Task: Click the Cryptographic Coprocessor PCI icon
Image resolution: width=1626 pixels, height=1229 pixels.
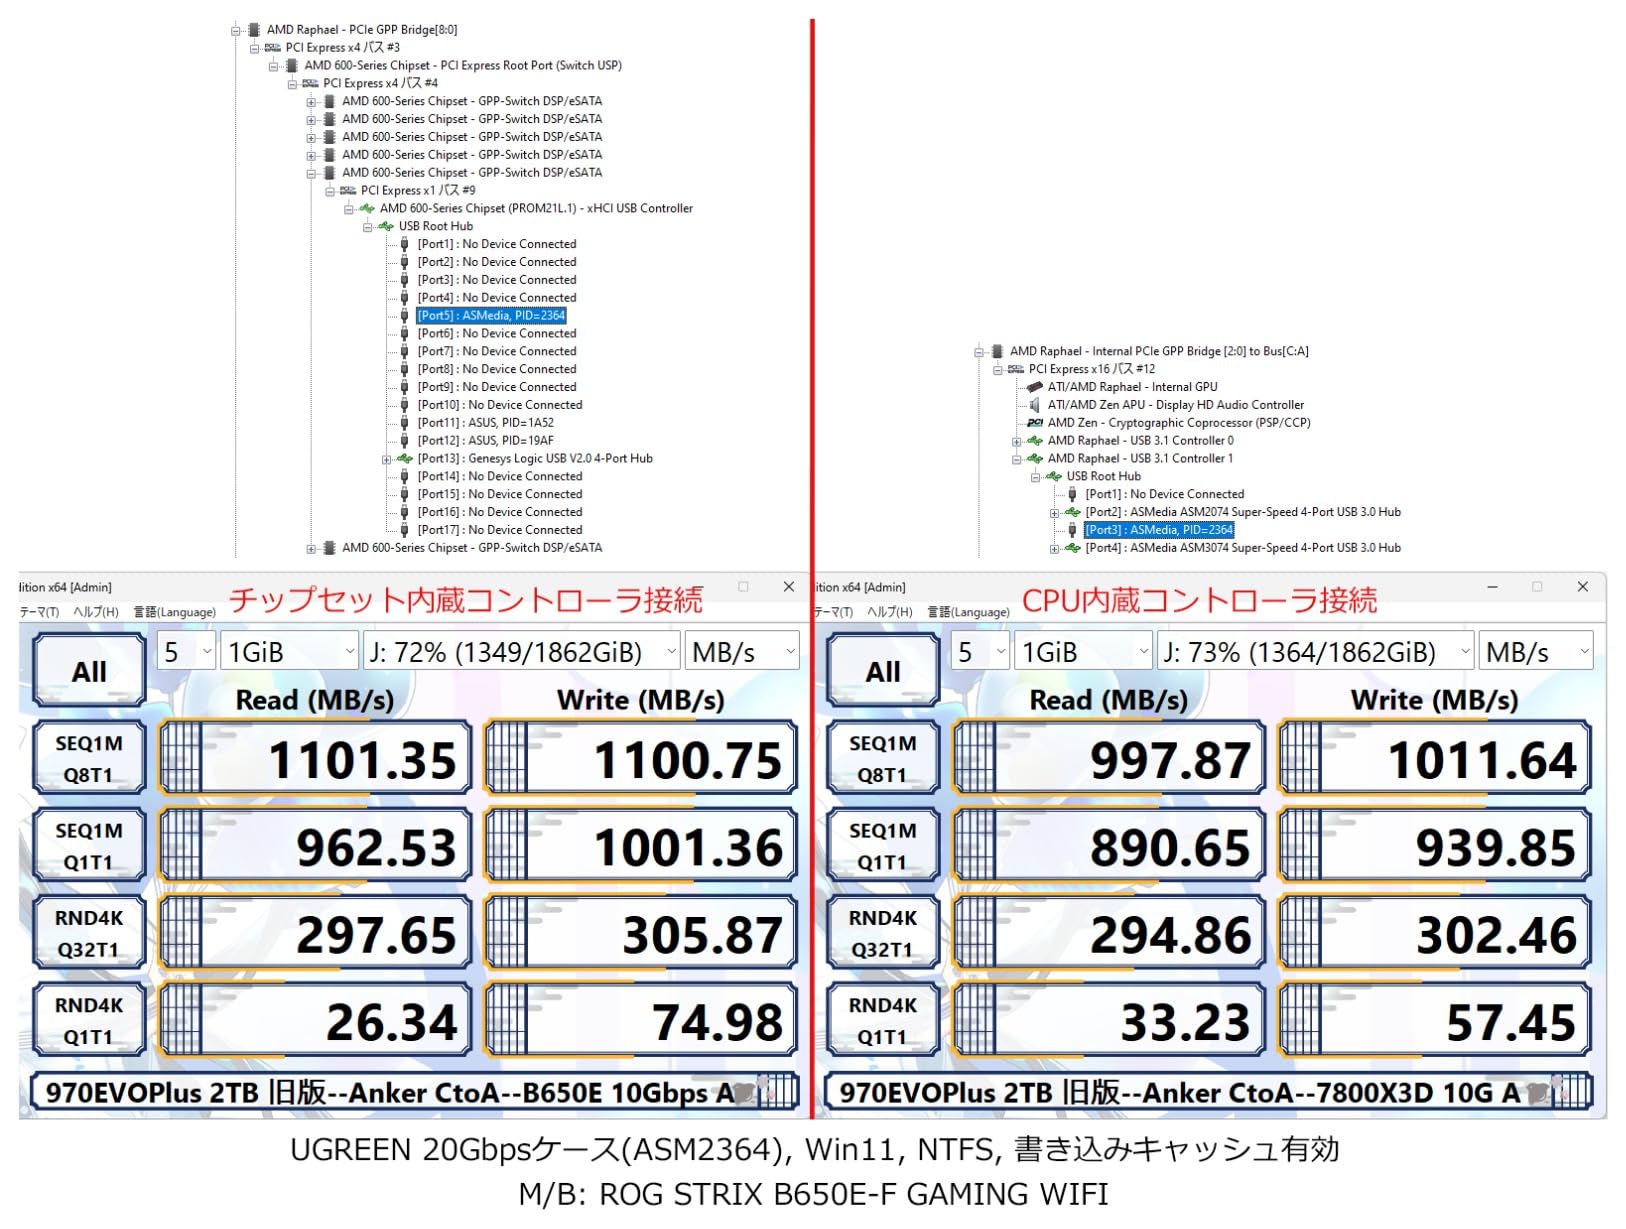Action: click(1035, 423)
